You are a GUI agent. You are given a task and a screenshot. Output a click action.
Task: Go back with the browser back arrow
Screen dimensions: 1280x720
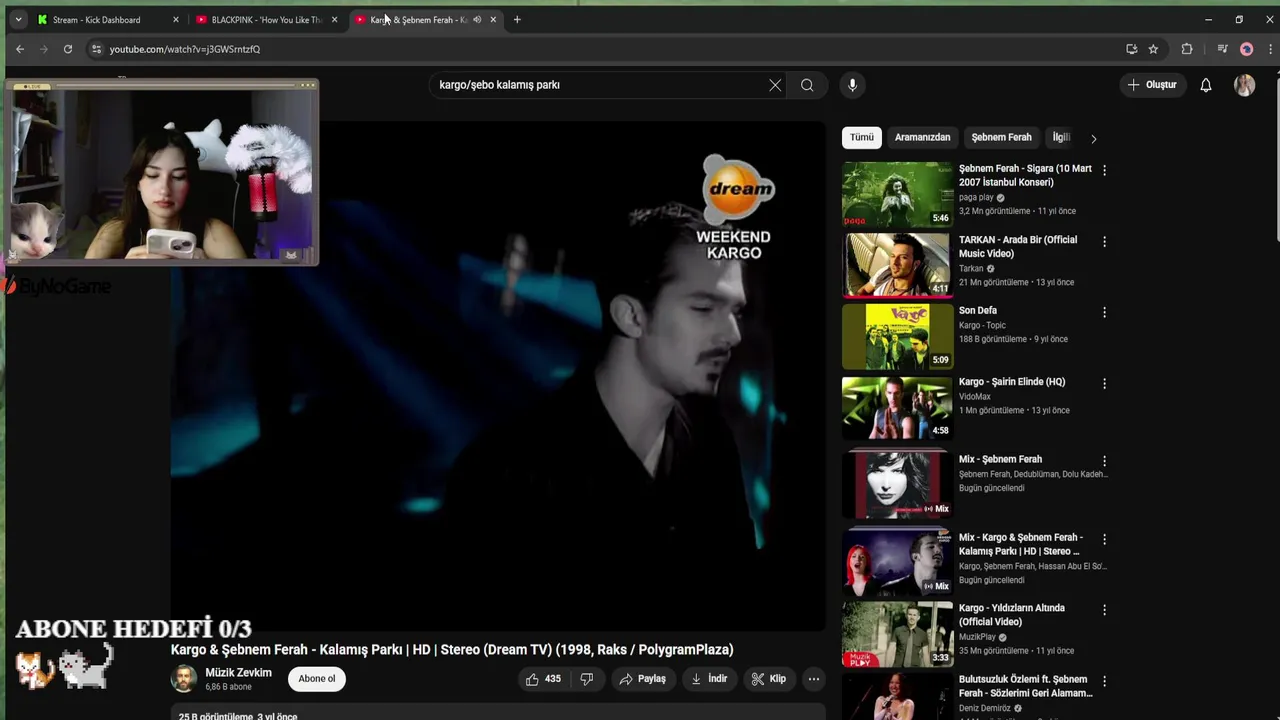[x=20, y=49]
